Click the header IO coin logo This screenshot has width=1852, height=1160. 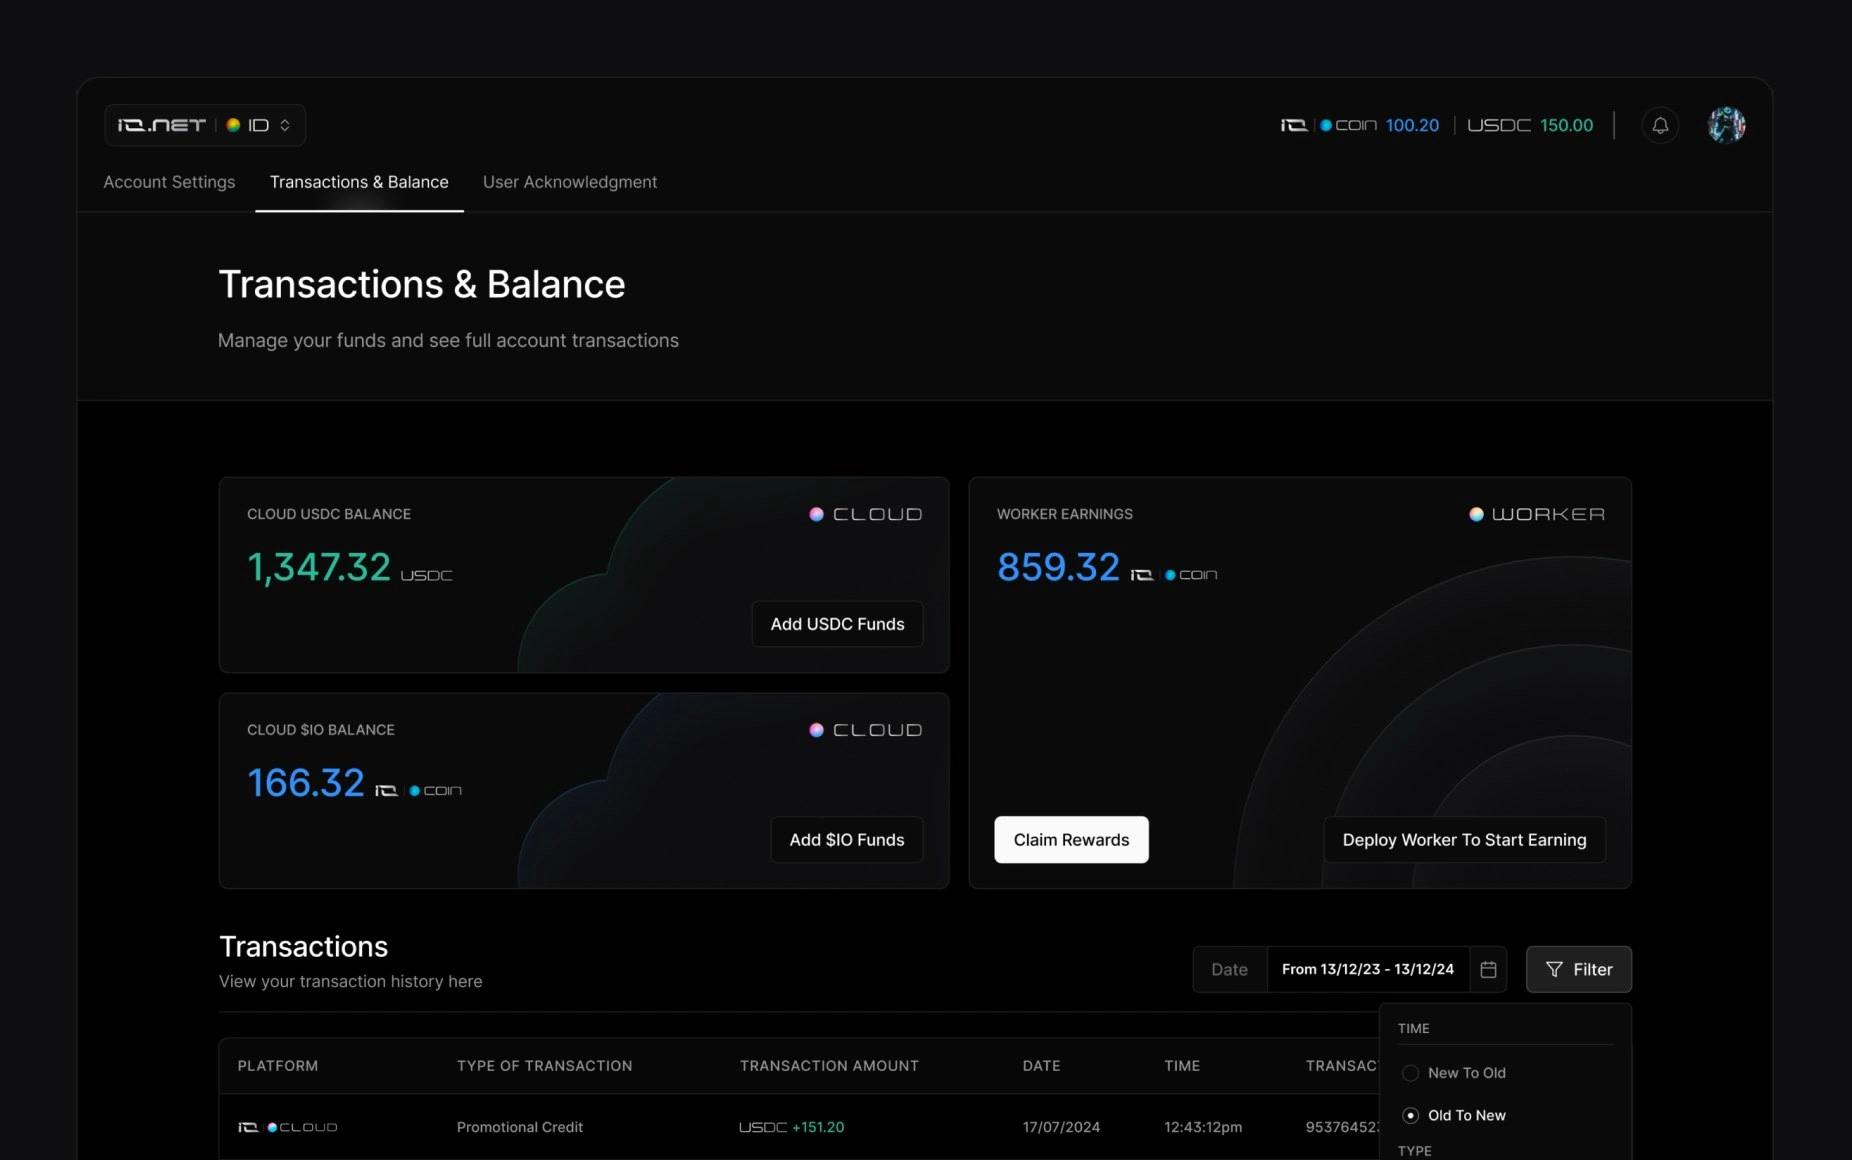pyautogui.click(x=1328, y=125)
